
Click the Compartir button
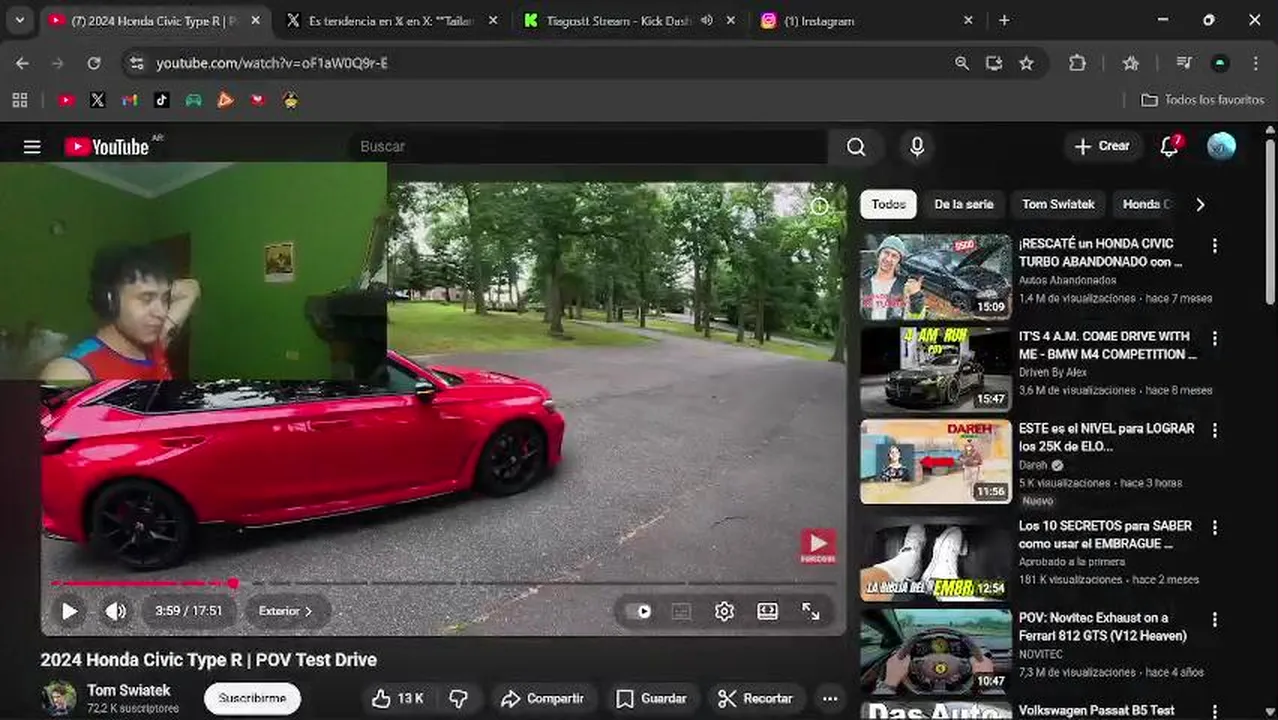point(542,698)
